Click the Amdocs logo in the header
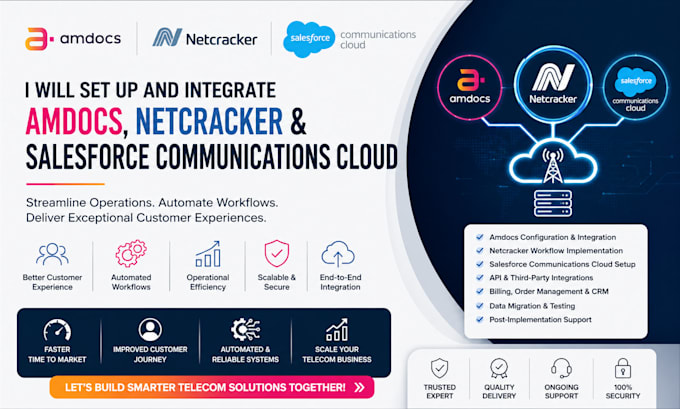 73,39
